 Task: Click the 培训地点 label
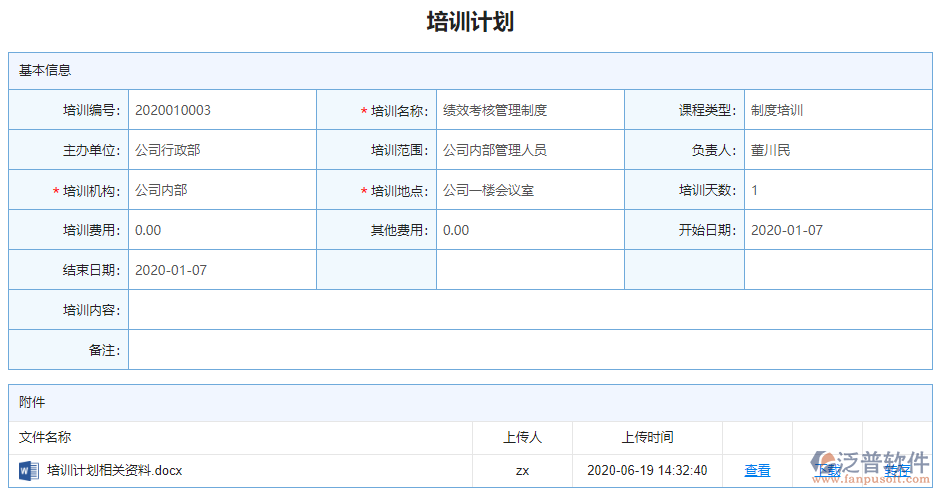(x=399, y=191)
